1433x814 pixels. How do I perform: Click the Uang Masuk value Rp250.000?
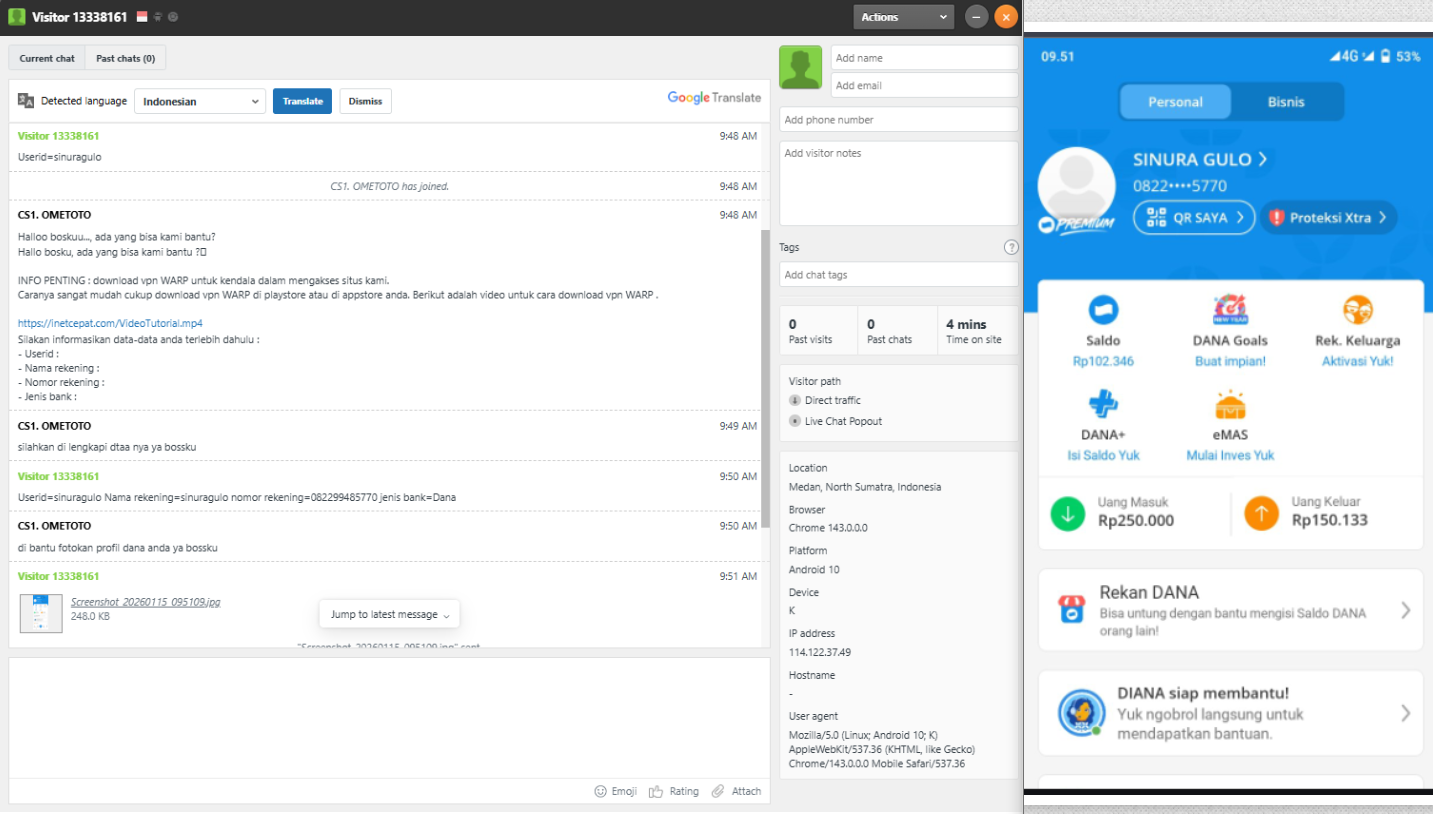[1135, 520]
